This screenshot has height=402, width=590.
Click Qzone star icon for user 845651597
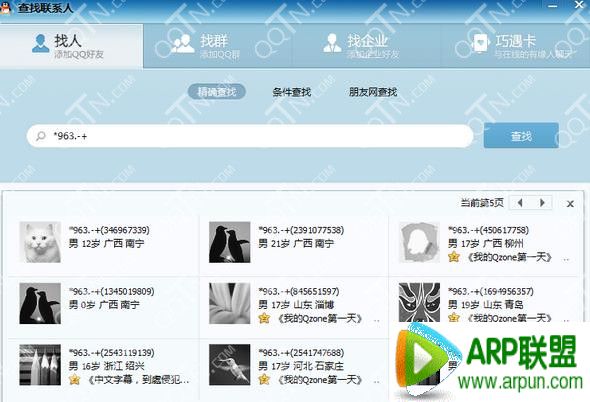coord(264,318)
